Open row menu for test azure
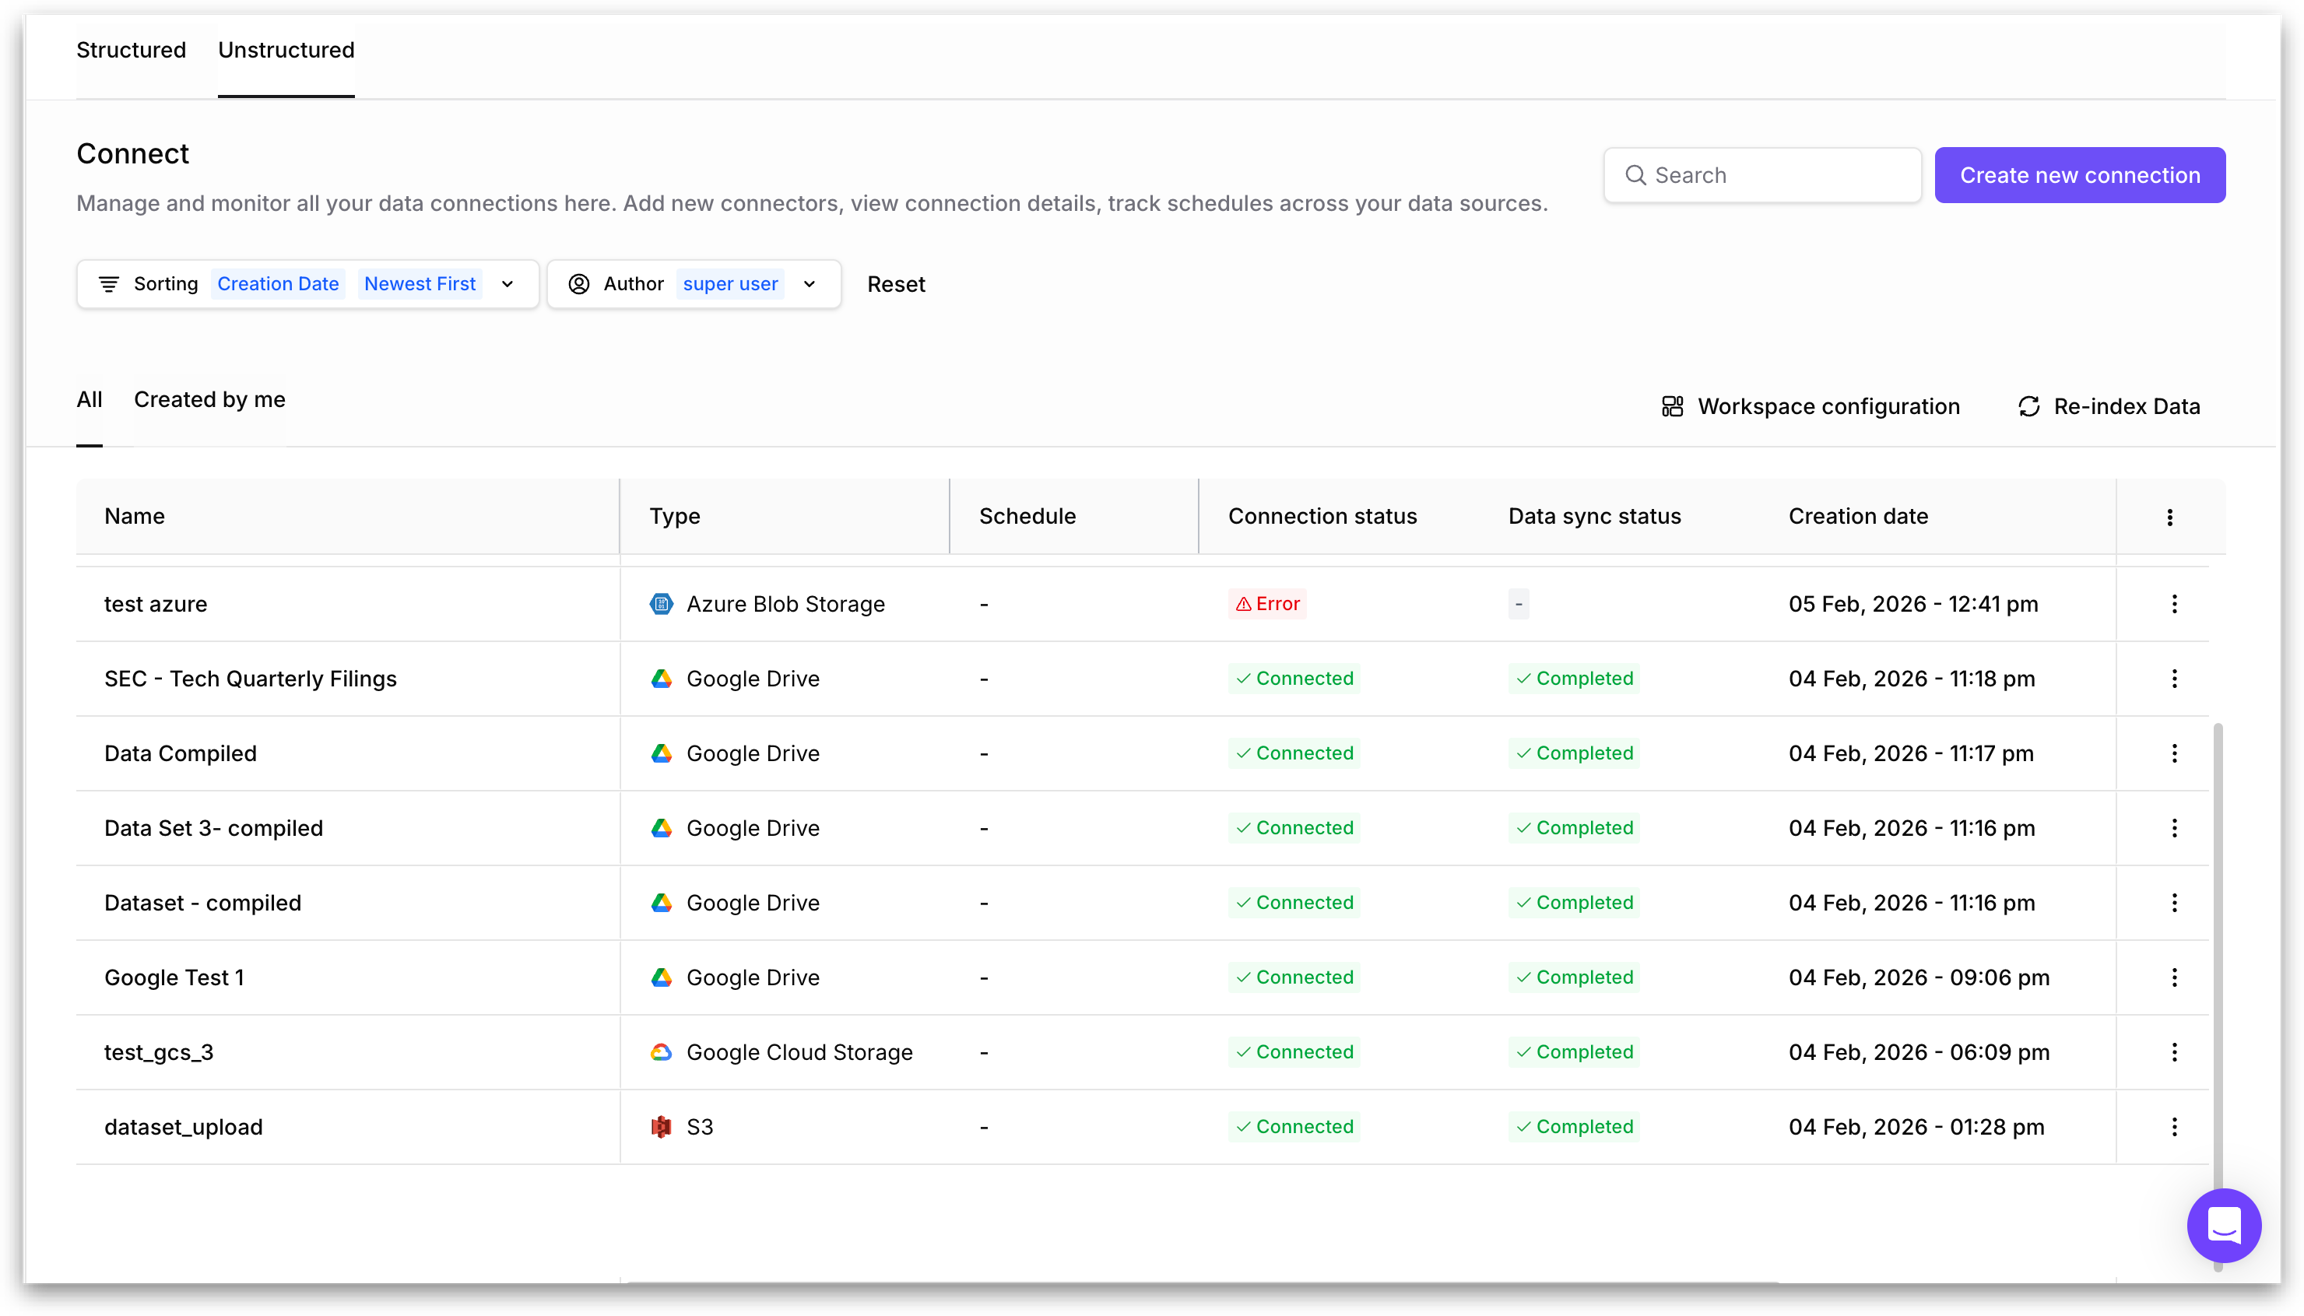Image resolution: width=2304 pixels, height=1316 pixels. coord(2174,604)
